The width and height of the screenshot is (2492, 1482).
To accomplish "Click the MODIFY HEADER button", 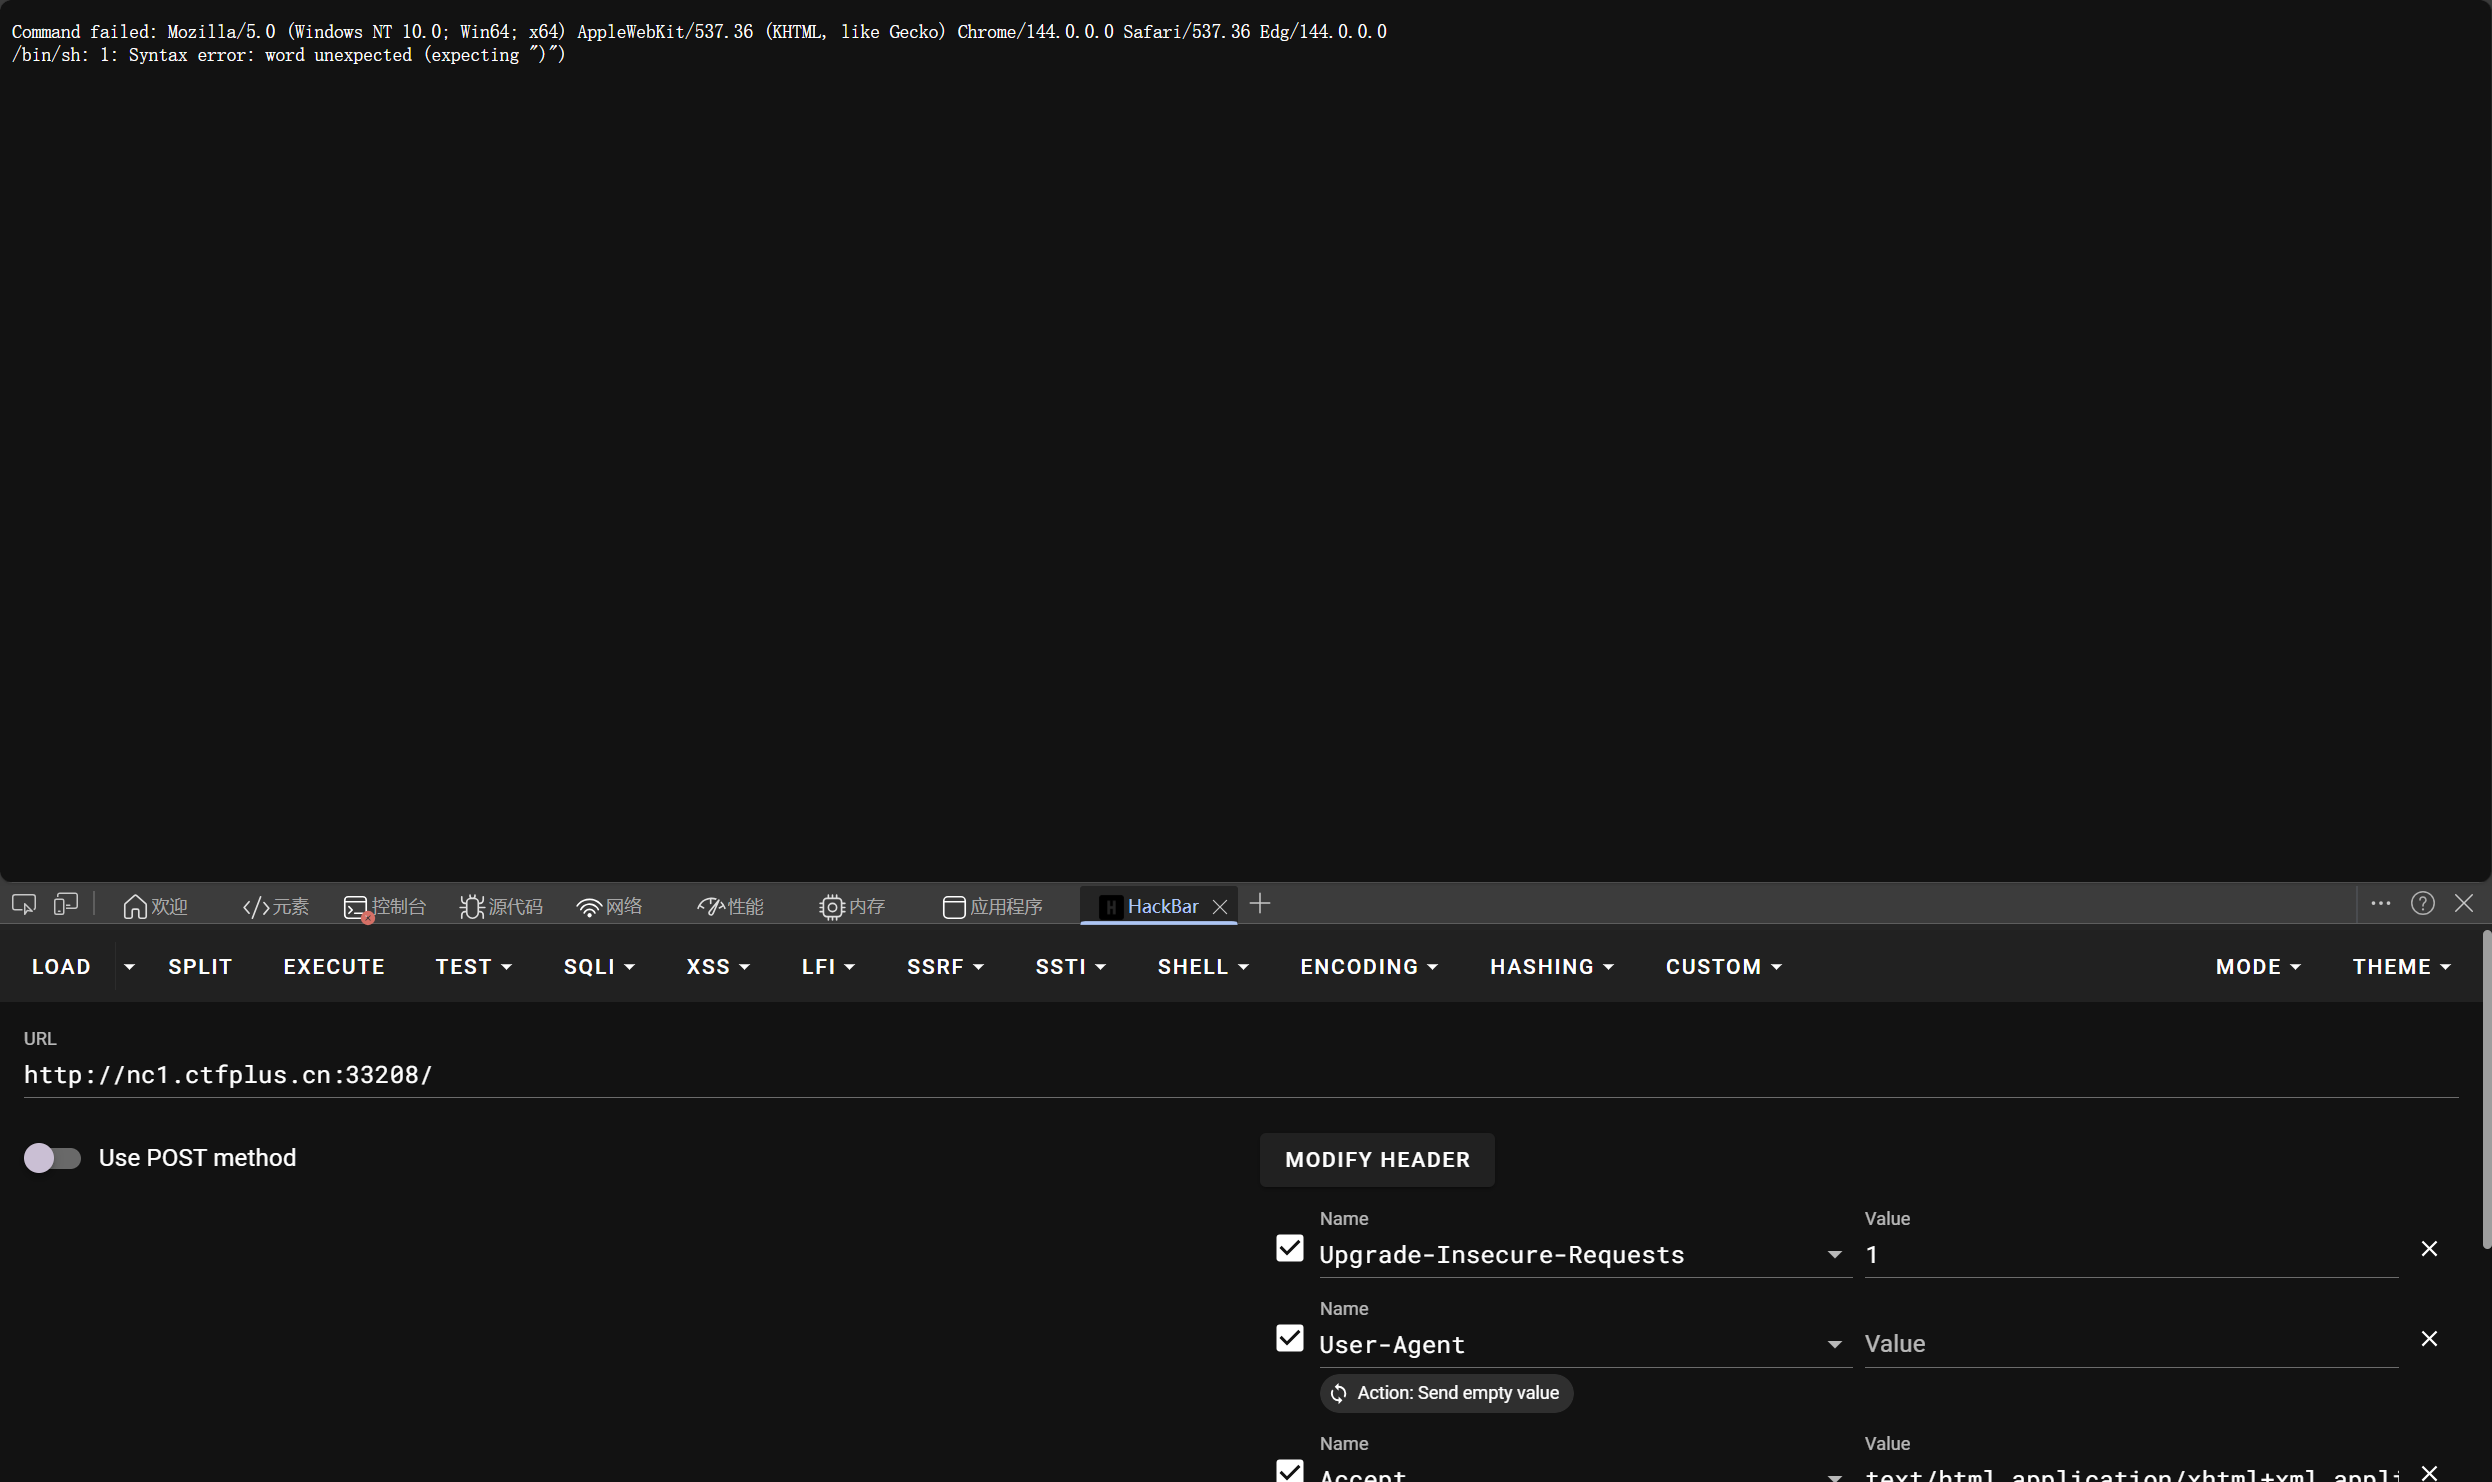I will coord(1377,1160).
